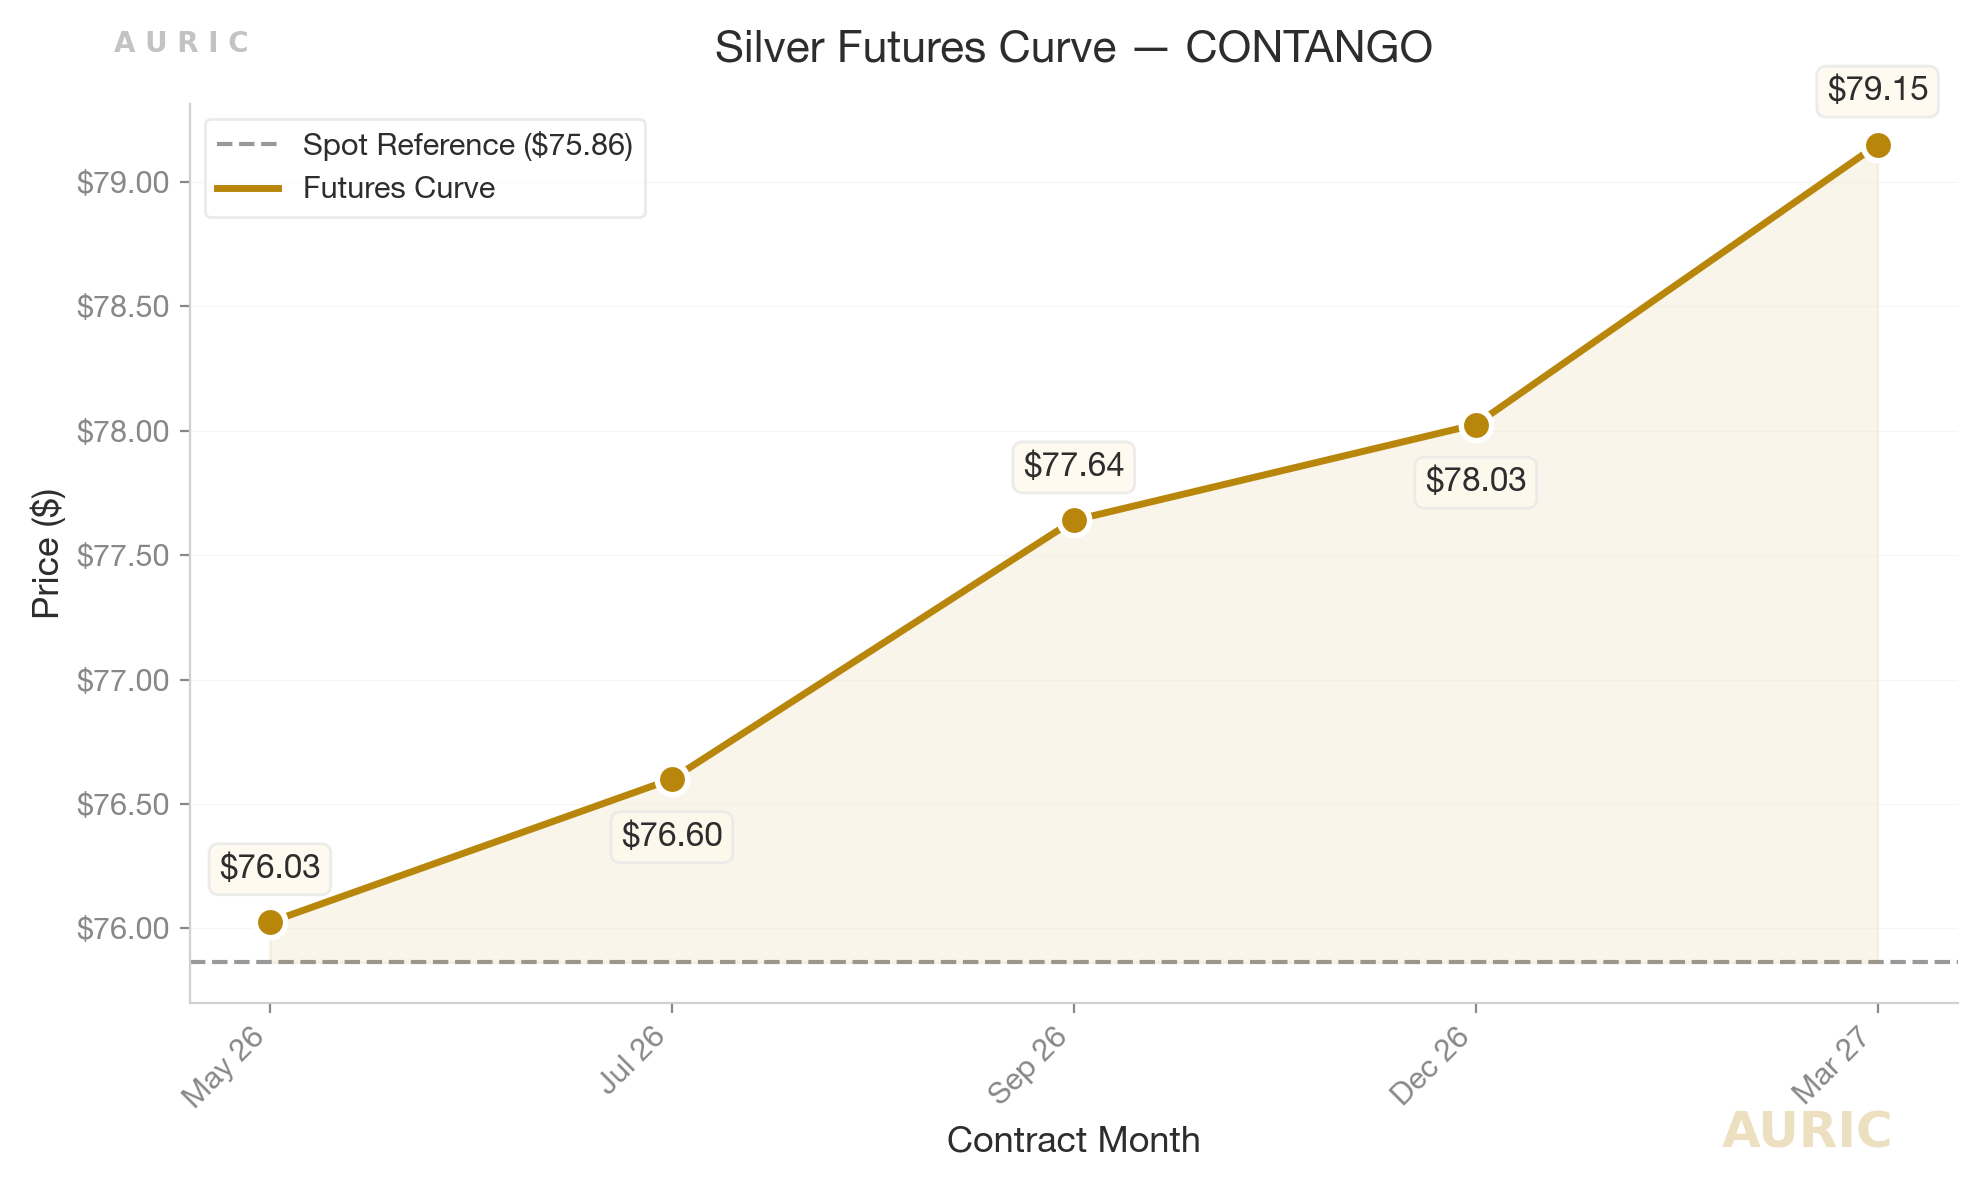Select the $76.60 price label
Viewport: 1988px width, 1188px height.
coord(672,835)
